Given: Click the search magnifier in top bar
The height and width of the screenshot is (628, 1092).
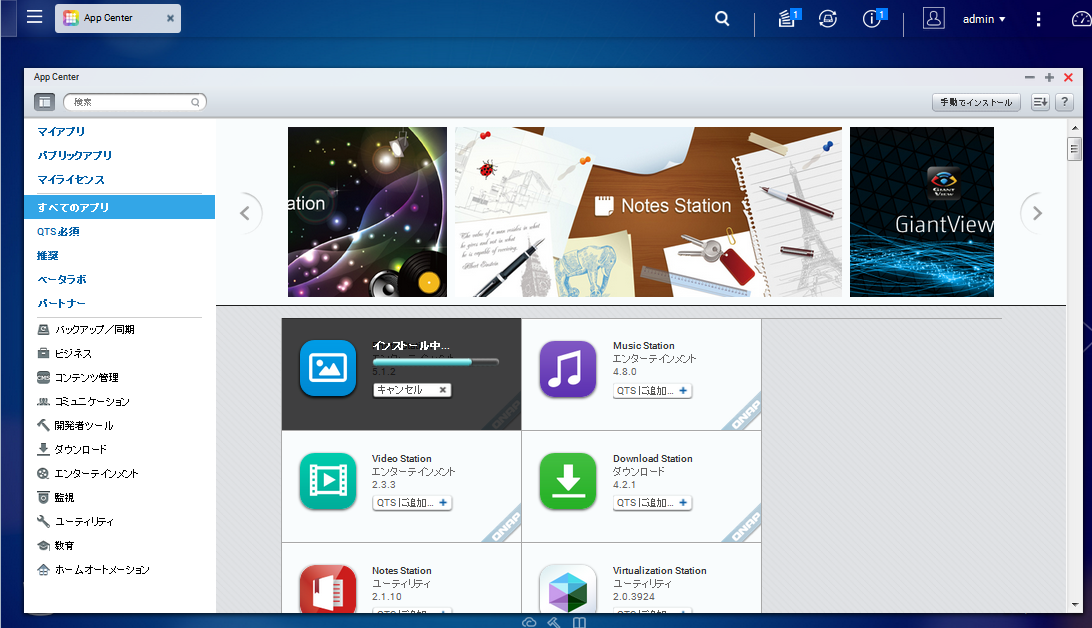Looking at the screenshot, I should point(722,19).
